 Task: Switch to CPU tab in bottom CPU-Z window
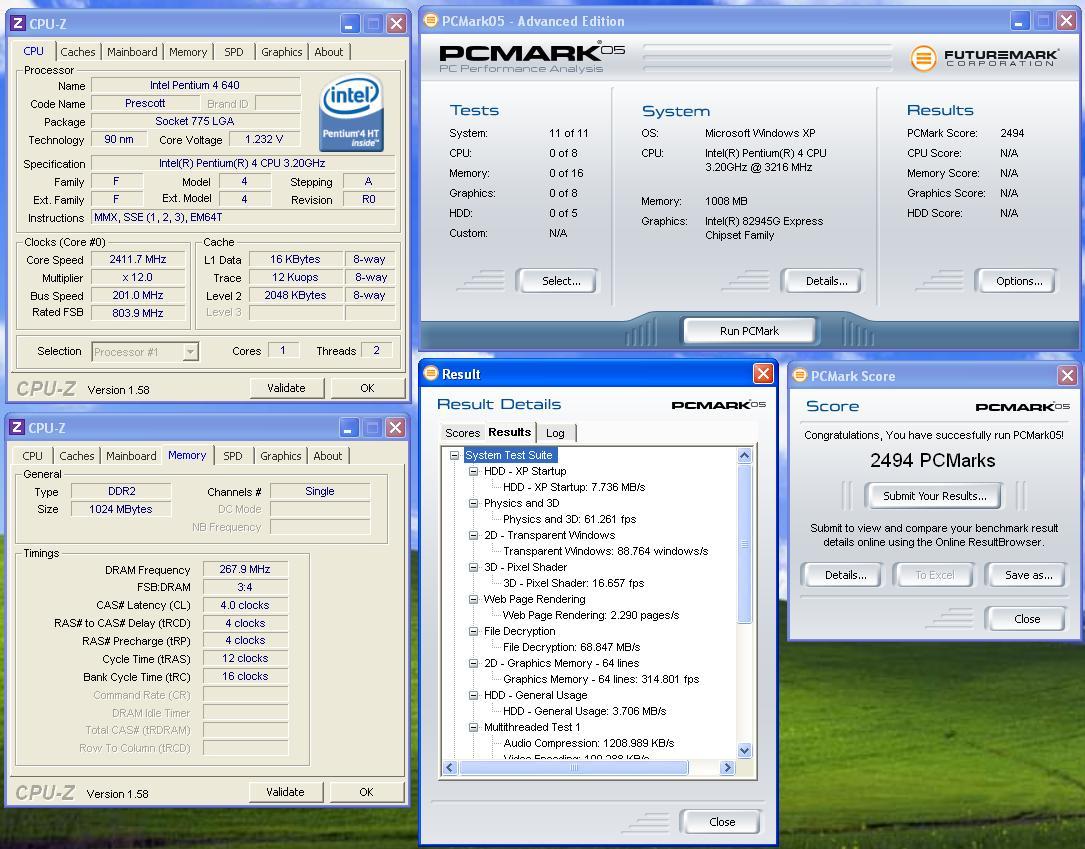[33, 456]
